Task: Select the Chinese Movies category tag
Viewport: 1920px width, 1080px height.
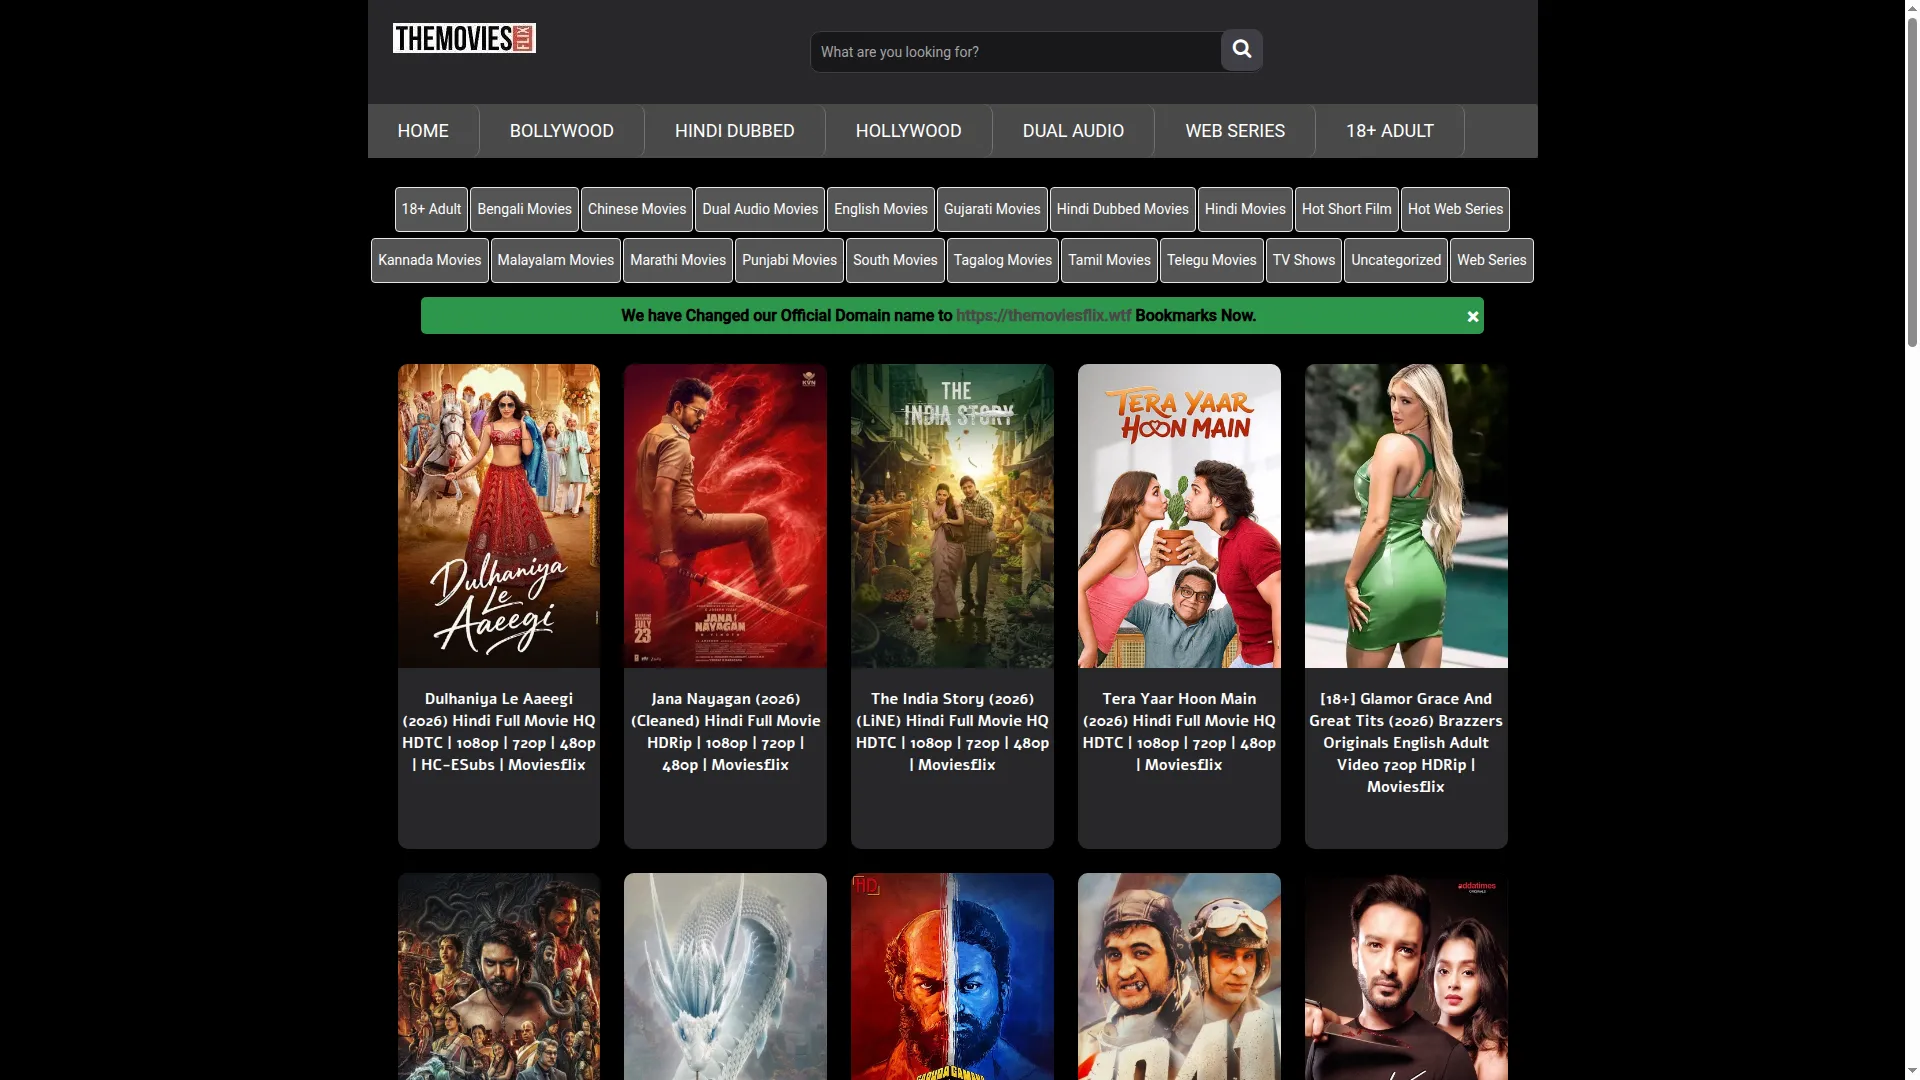Action: (637, 209)
